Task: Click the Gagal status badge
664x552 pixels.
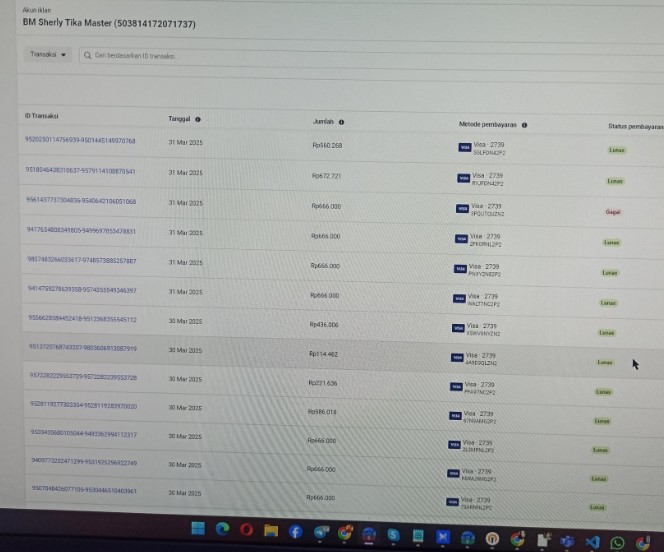Action: [613, 212]
